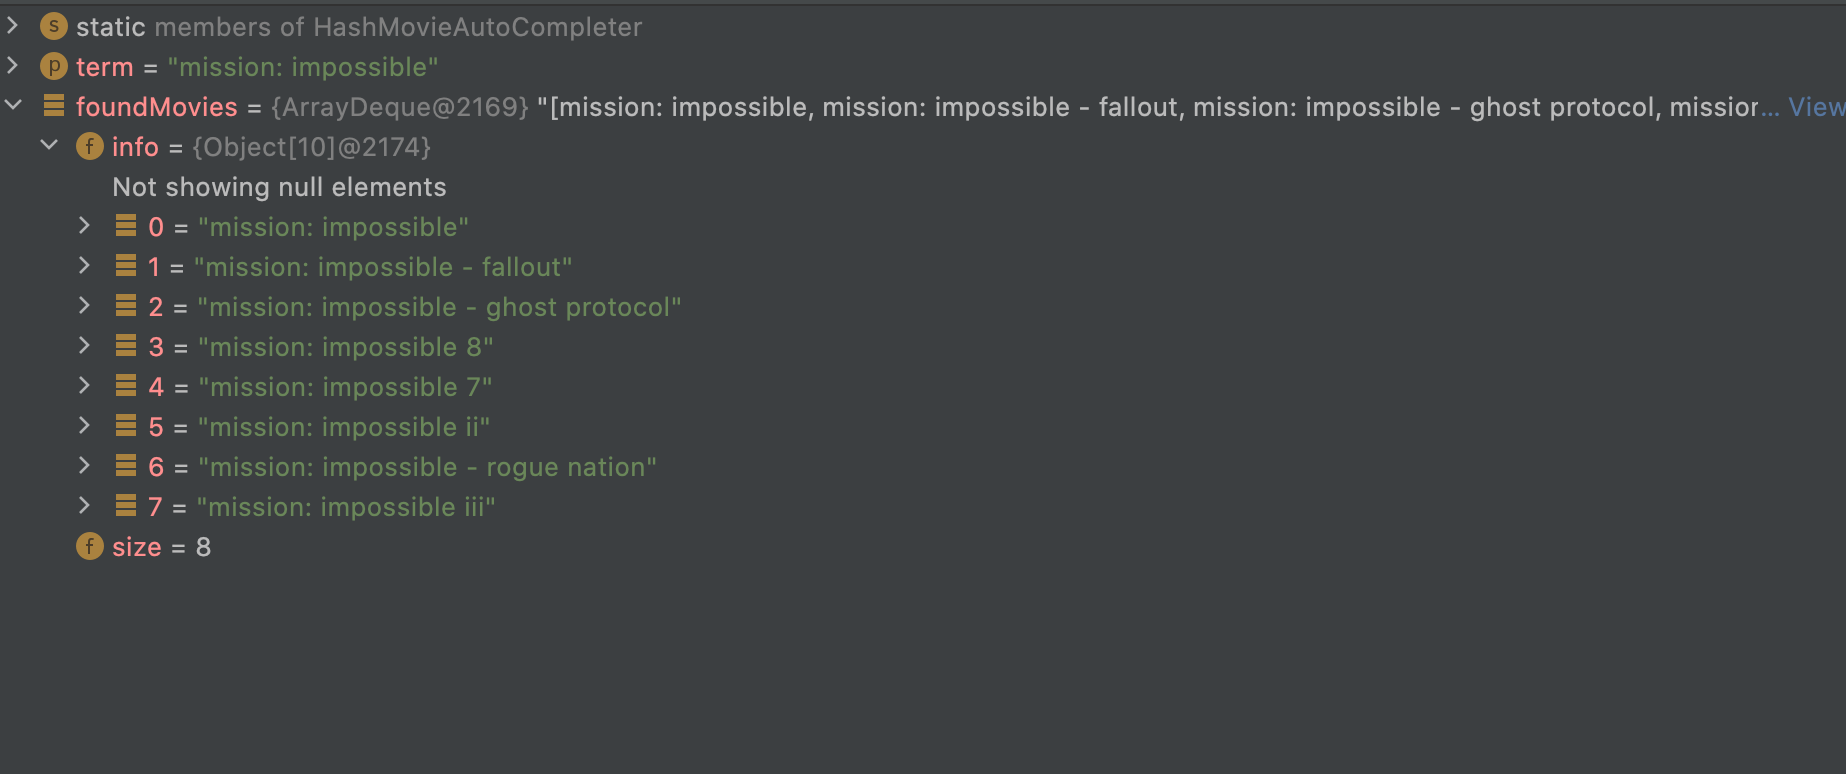The width and height of the screenshot is (1846, 774).
Task: Click the 'p' parameter icon beside term
Action: click(53, 66)
